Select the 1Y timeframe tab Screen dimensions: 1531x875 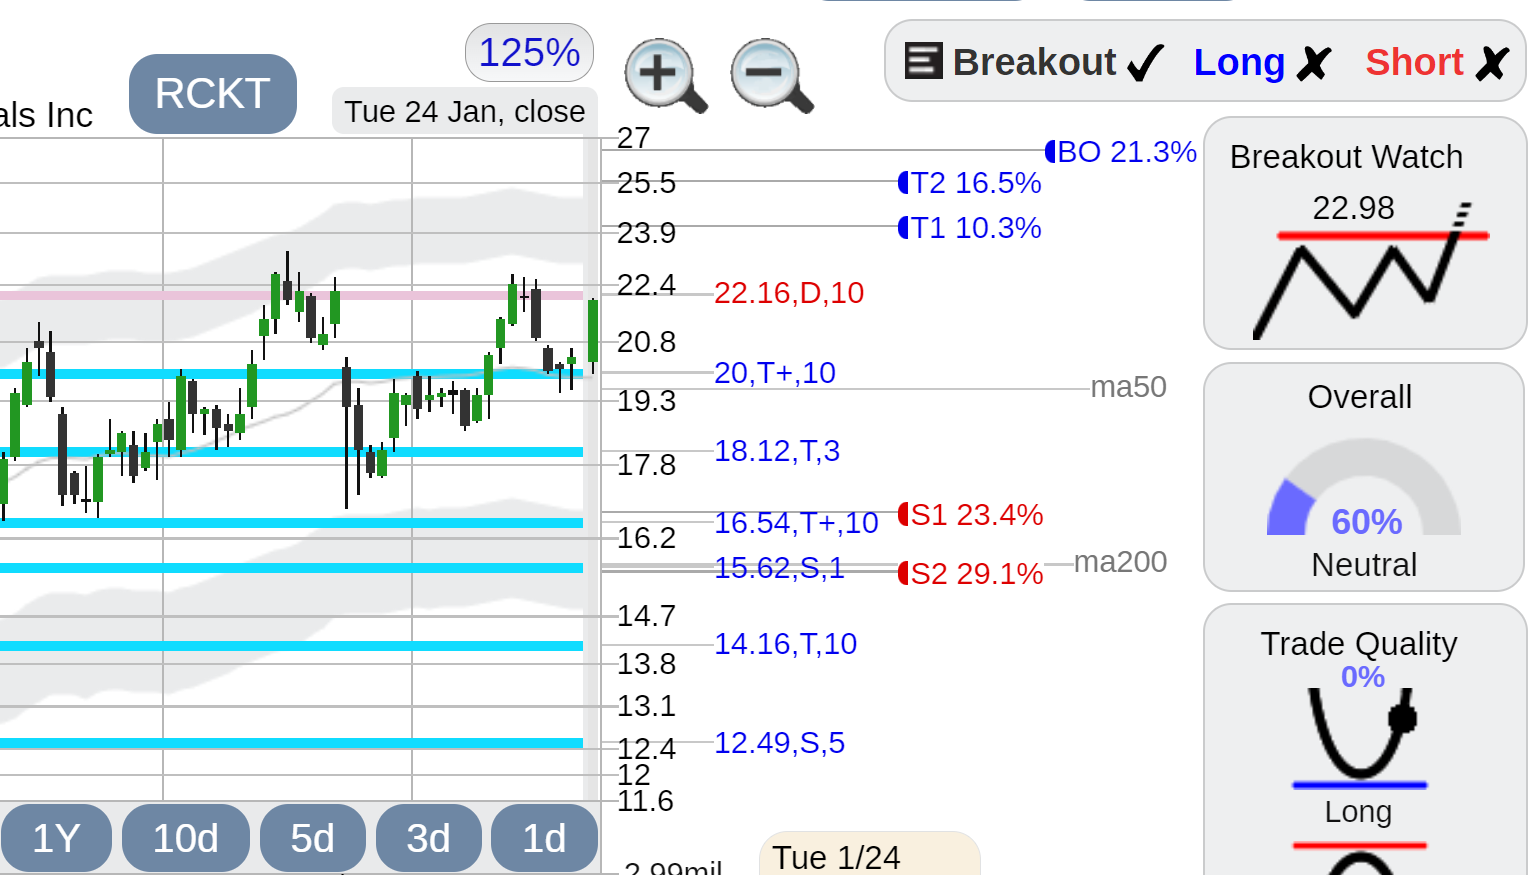pyautogui.click(x=56, y=838)
